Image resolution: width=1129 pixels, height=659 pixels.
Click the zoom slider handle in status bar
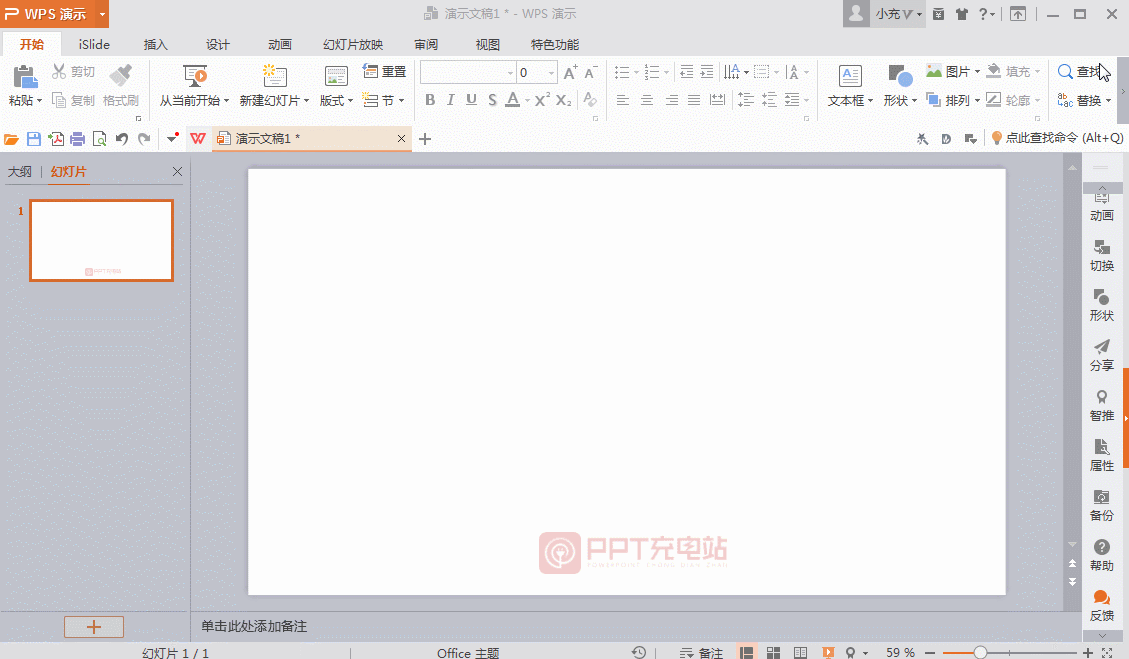tap(980, 652)
